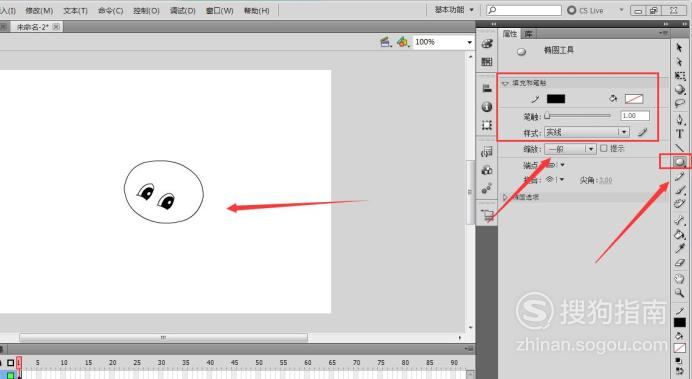Switch to the 库 library tab
This screenshot has width=692, height=379.
(x=528, y=34)
